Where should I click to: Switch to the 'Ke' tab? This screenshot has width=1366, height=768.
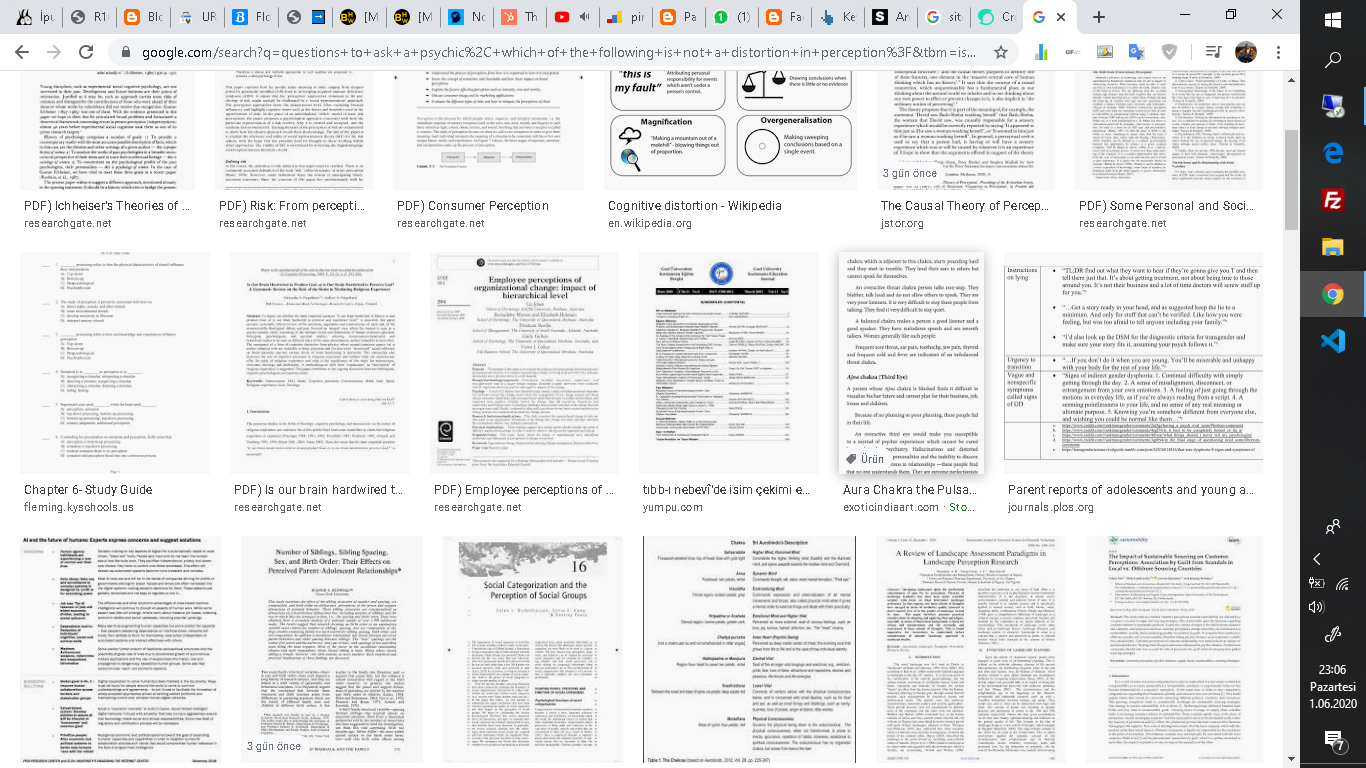pyautogui.click(x=837, y=17)
